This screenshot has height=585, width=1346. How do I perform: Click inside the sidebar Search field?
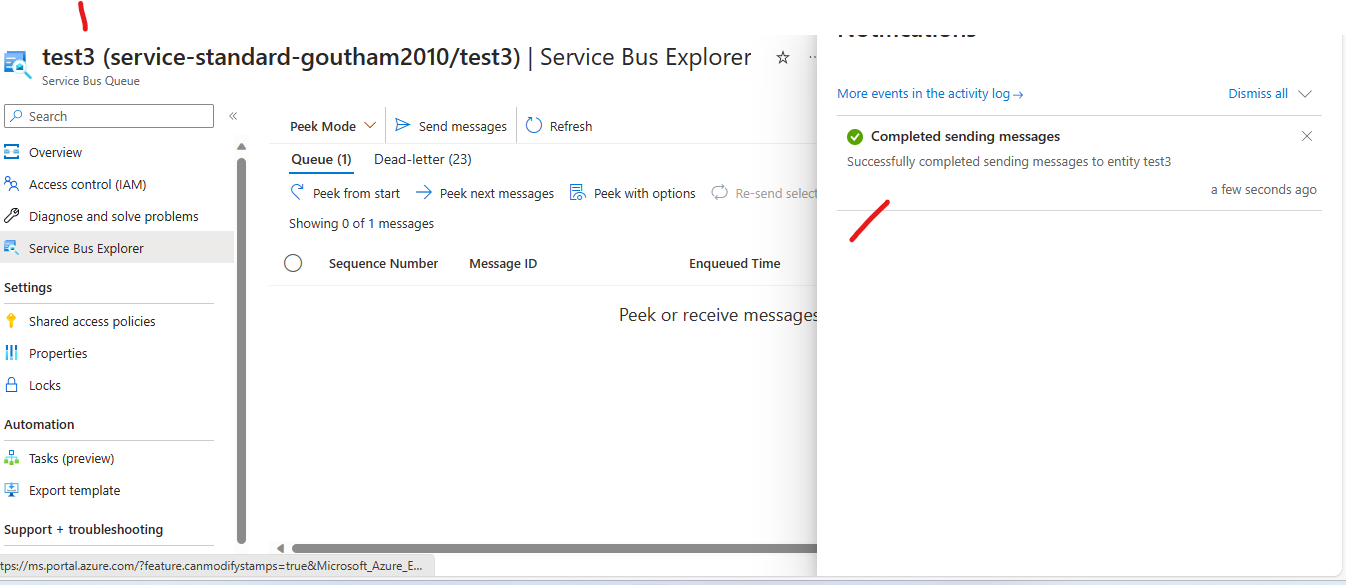point(108,115)
